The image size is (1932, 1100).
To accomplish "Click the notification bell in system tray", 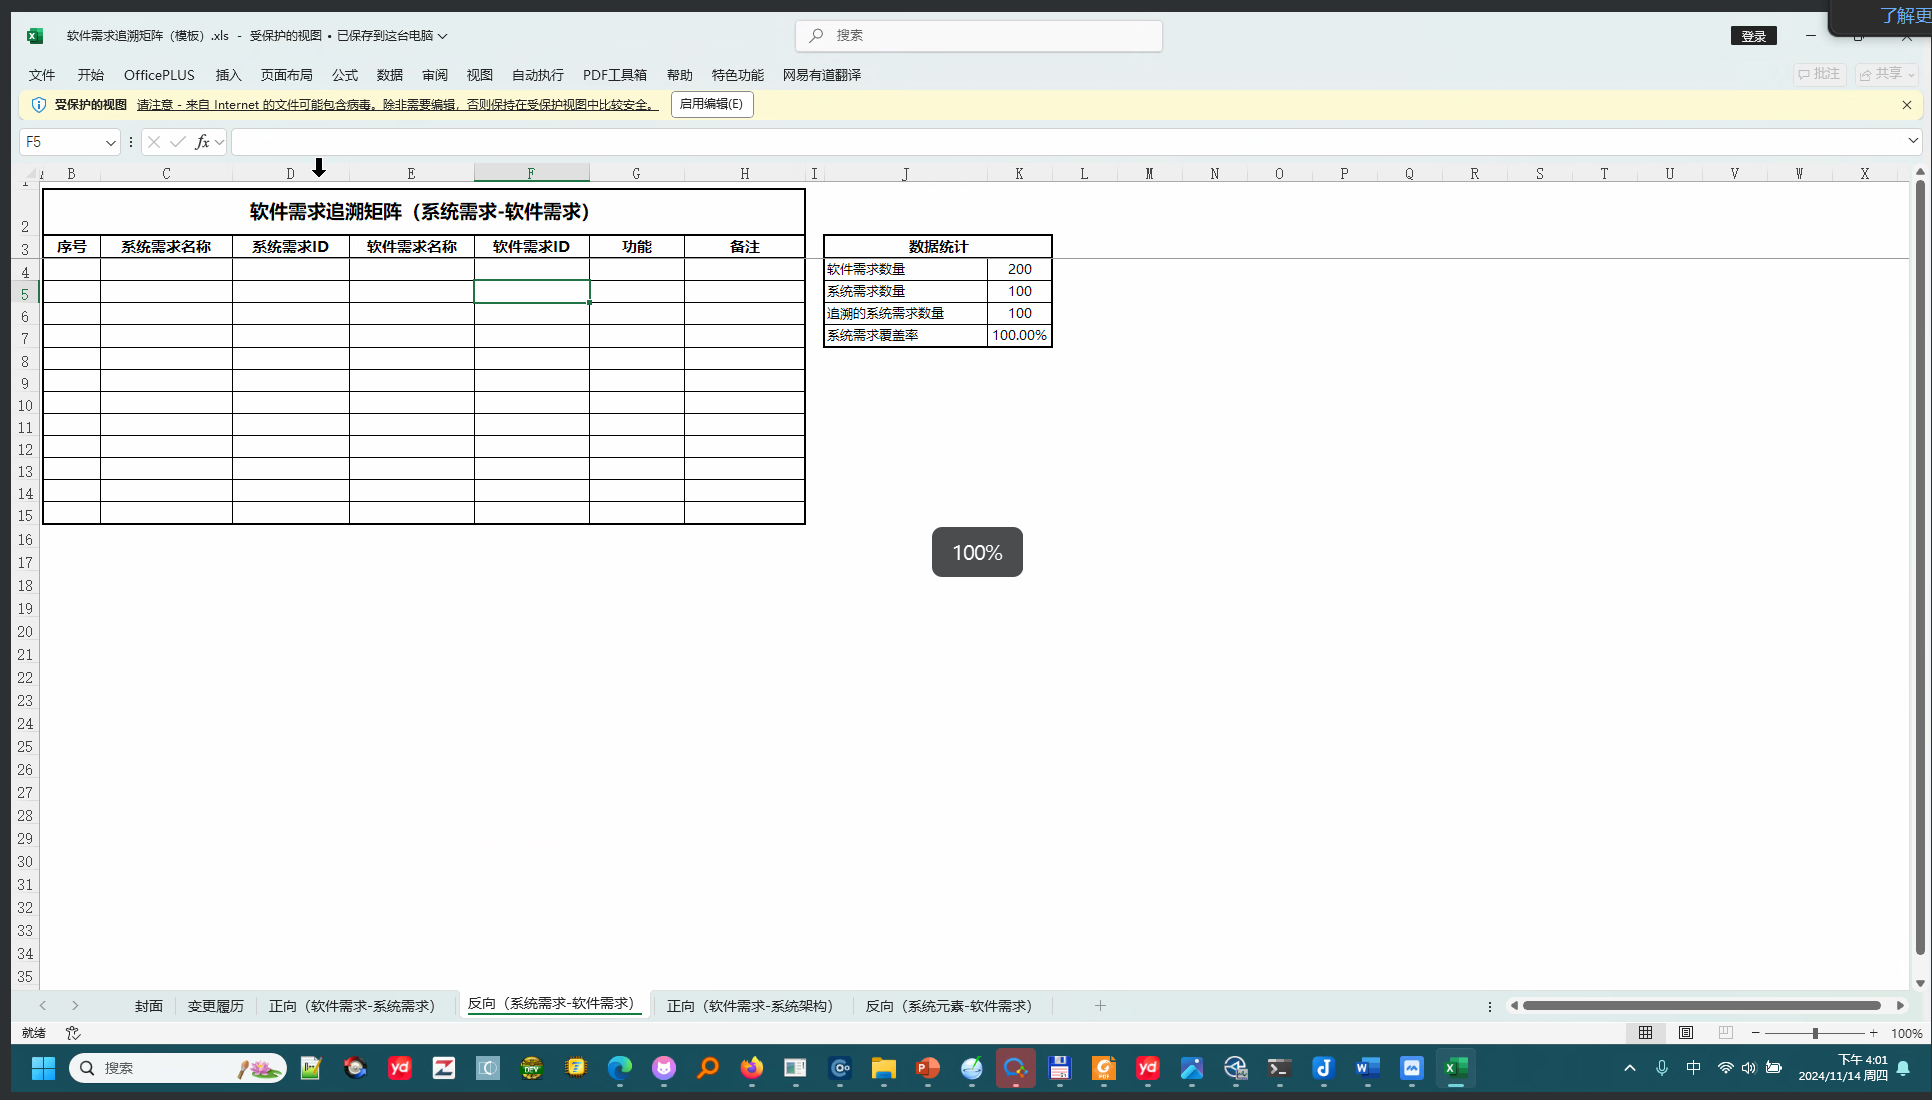I will [1903, 1068].
